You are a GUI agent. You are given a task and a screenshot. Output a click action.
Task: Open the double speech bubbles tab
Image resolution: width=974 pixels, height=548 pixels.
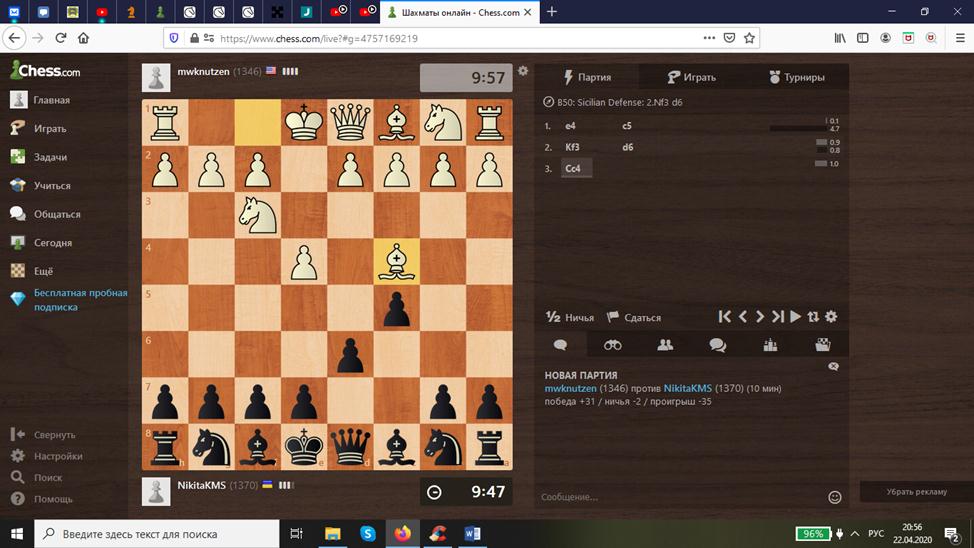(x=717, y=345)
